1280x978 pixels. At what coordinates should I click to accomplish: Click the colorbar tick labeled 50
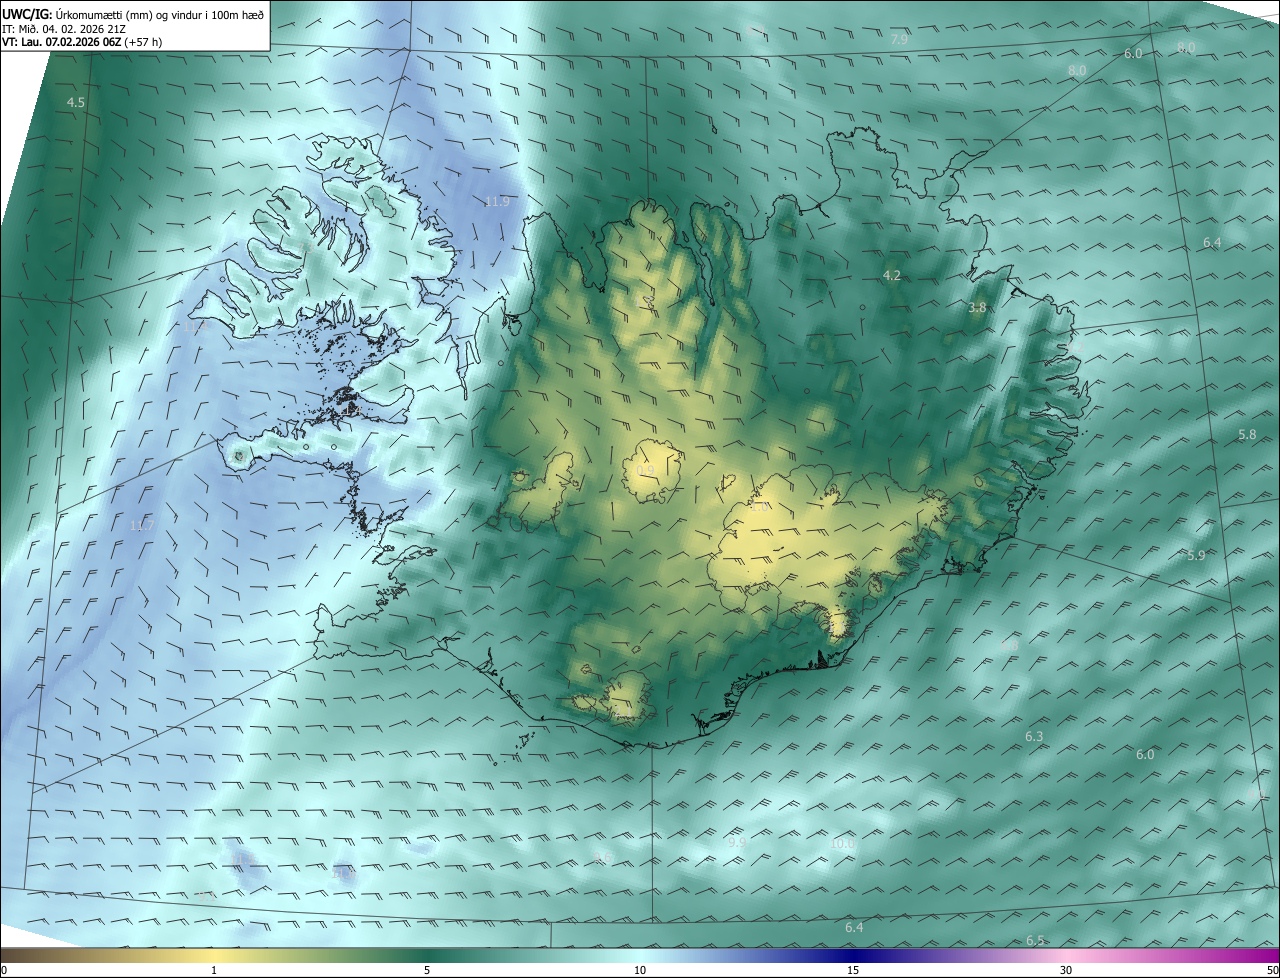coord(1273,970)
